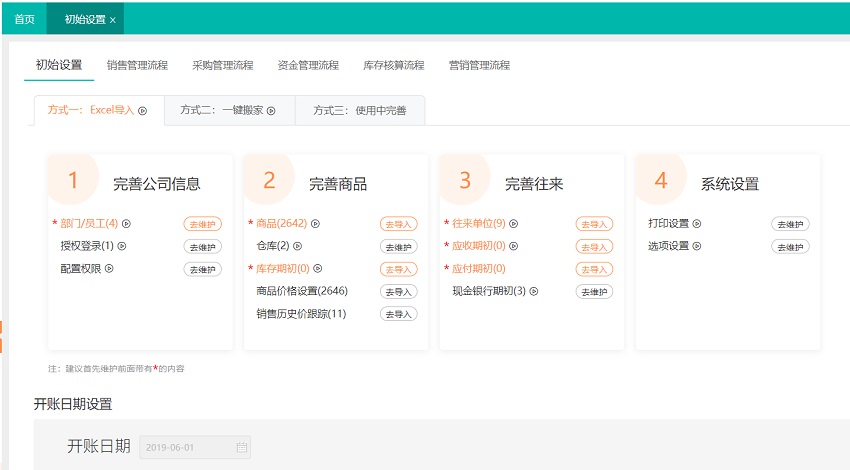Play the video icon beside 部门/员工(4)
The width and height of the screenshot is (850, 470).
pyautogui.click(x=126, y=223)
